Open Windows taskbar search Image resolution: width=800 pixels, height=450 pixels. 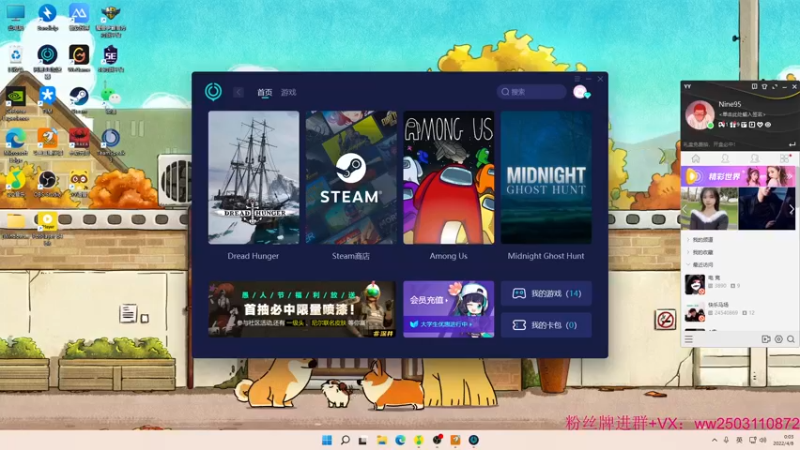[x=345, y=440]
